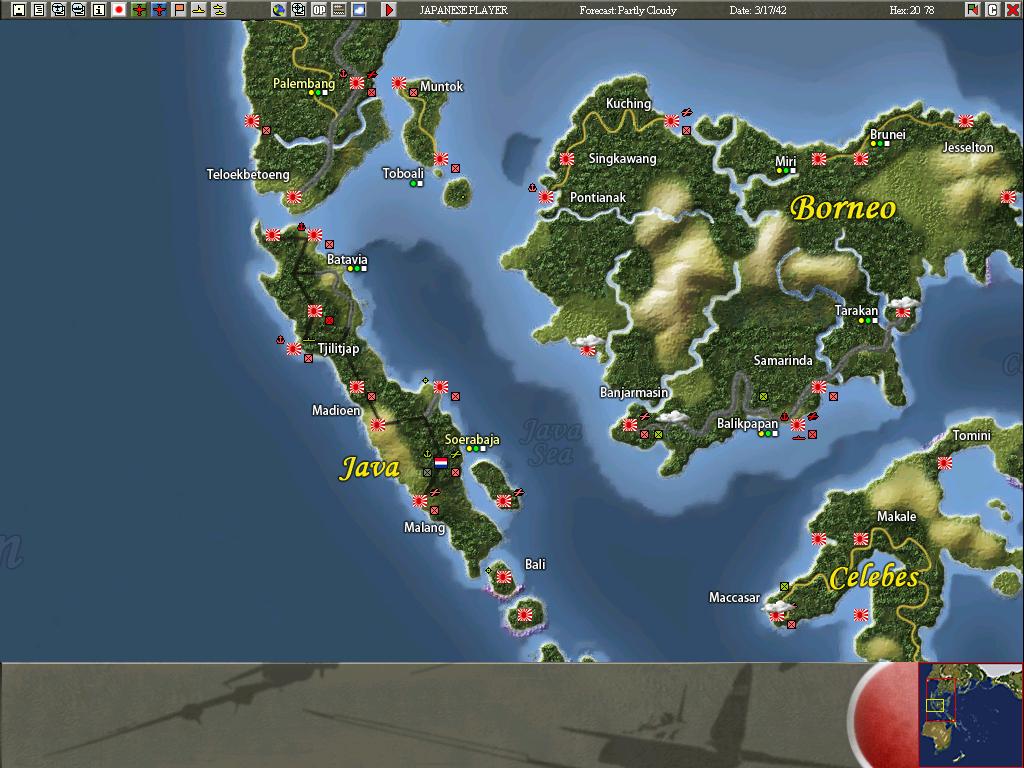Select the Japanese base icon at Jesselton

pos(966,121)
